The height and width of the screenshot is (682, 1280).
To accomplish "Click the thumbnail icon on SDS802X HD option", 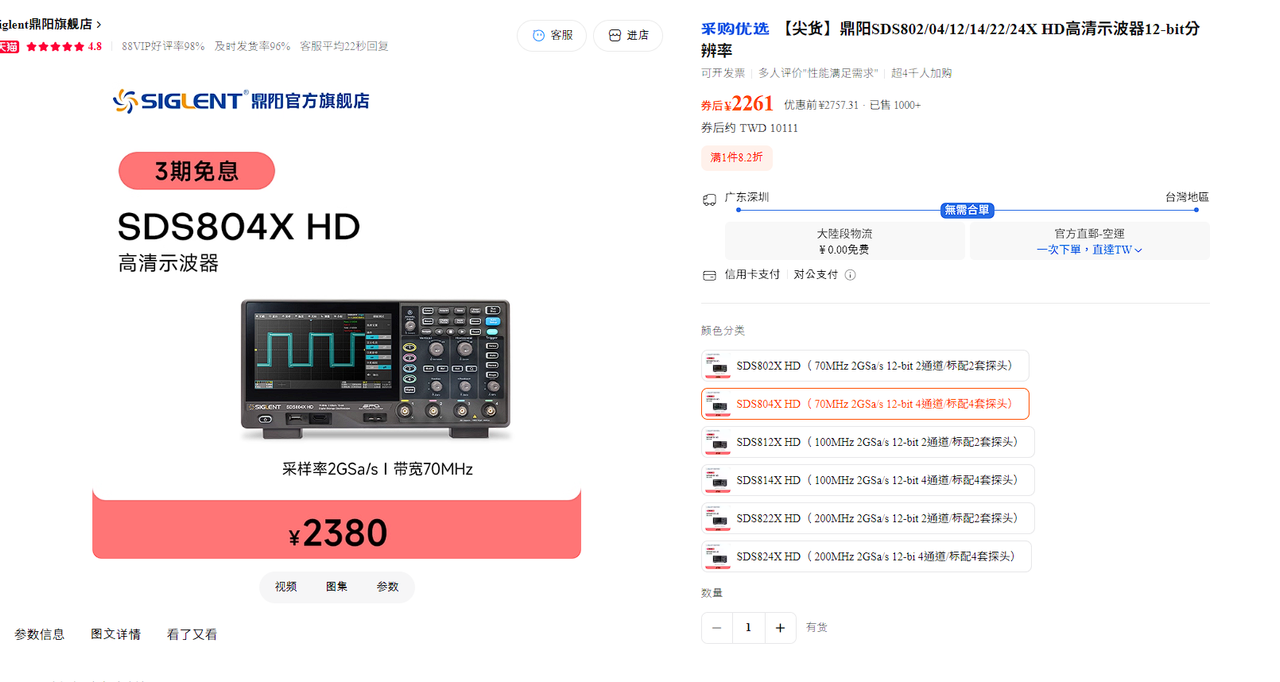I will pyautogui.click(x=717, y=366).
